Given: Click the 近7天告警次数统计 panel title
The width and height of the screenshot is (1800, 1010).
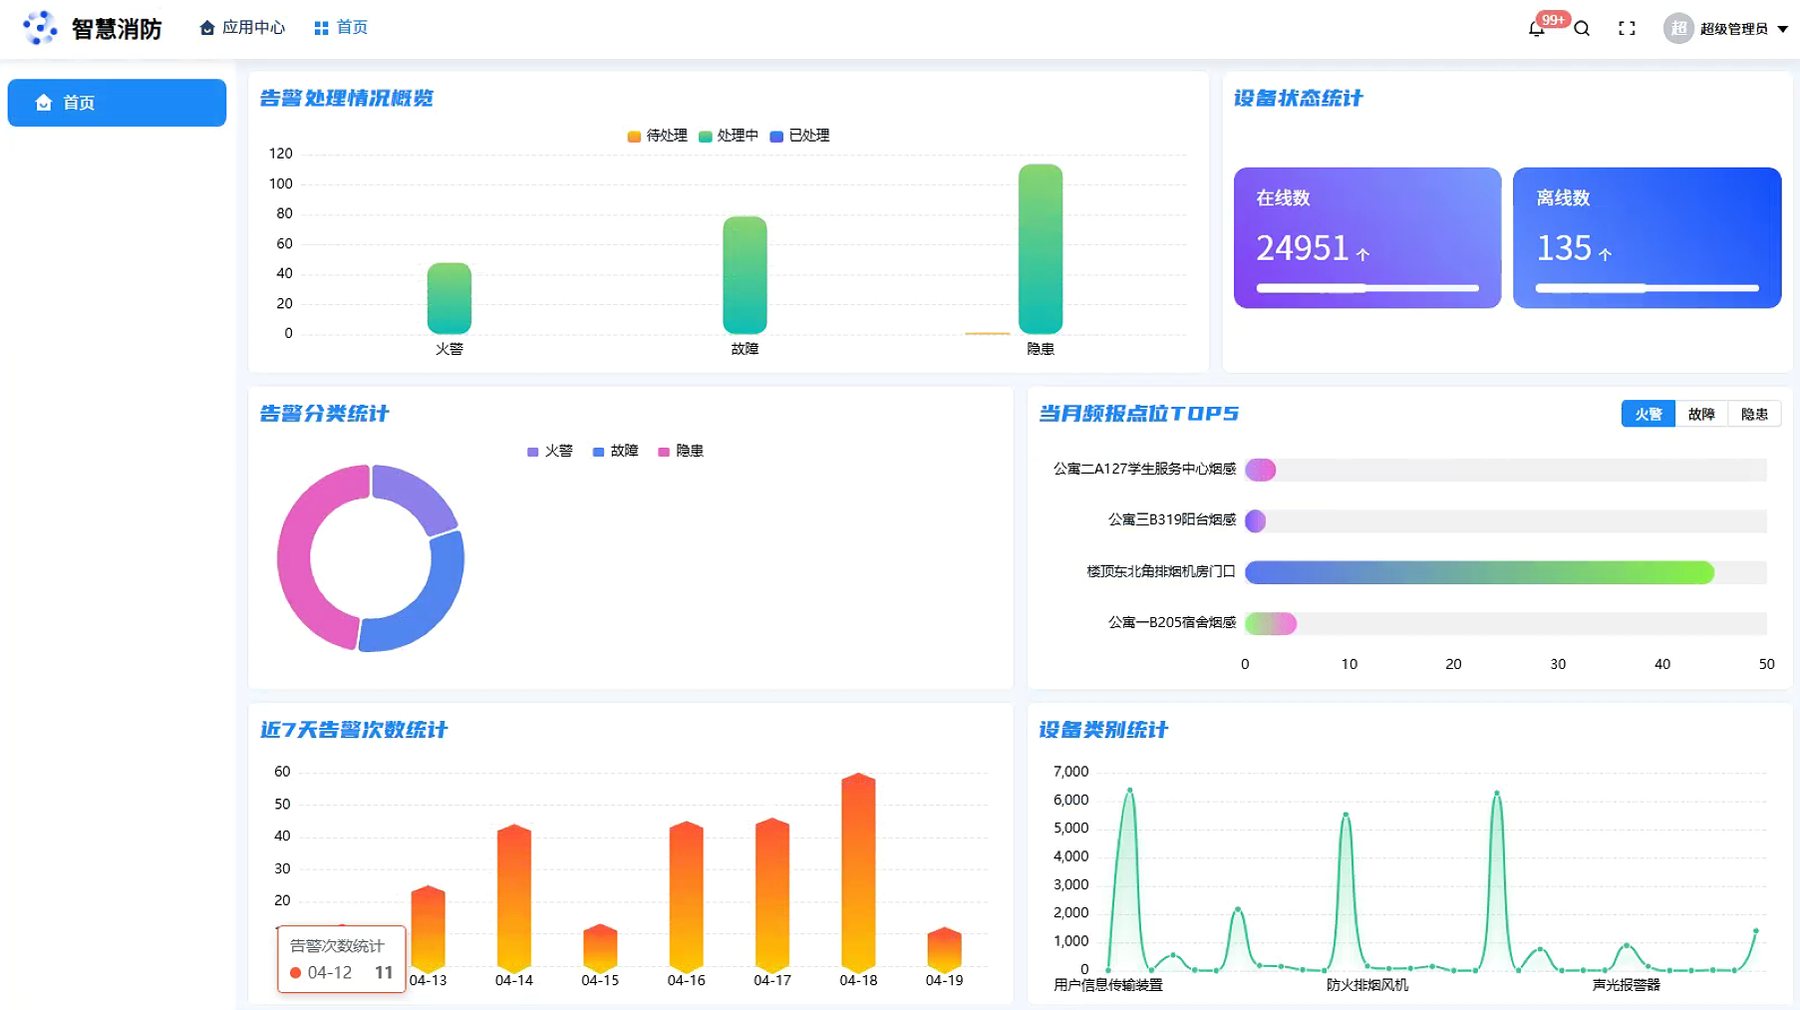Looking at the screenshot, I should click(x=353, y=730).
